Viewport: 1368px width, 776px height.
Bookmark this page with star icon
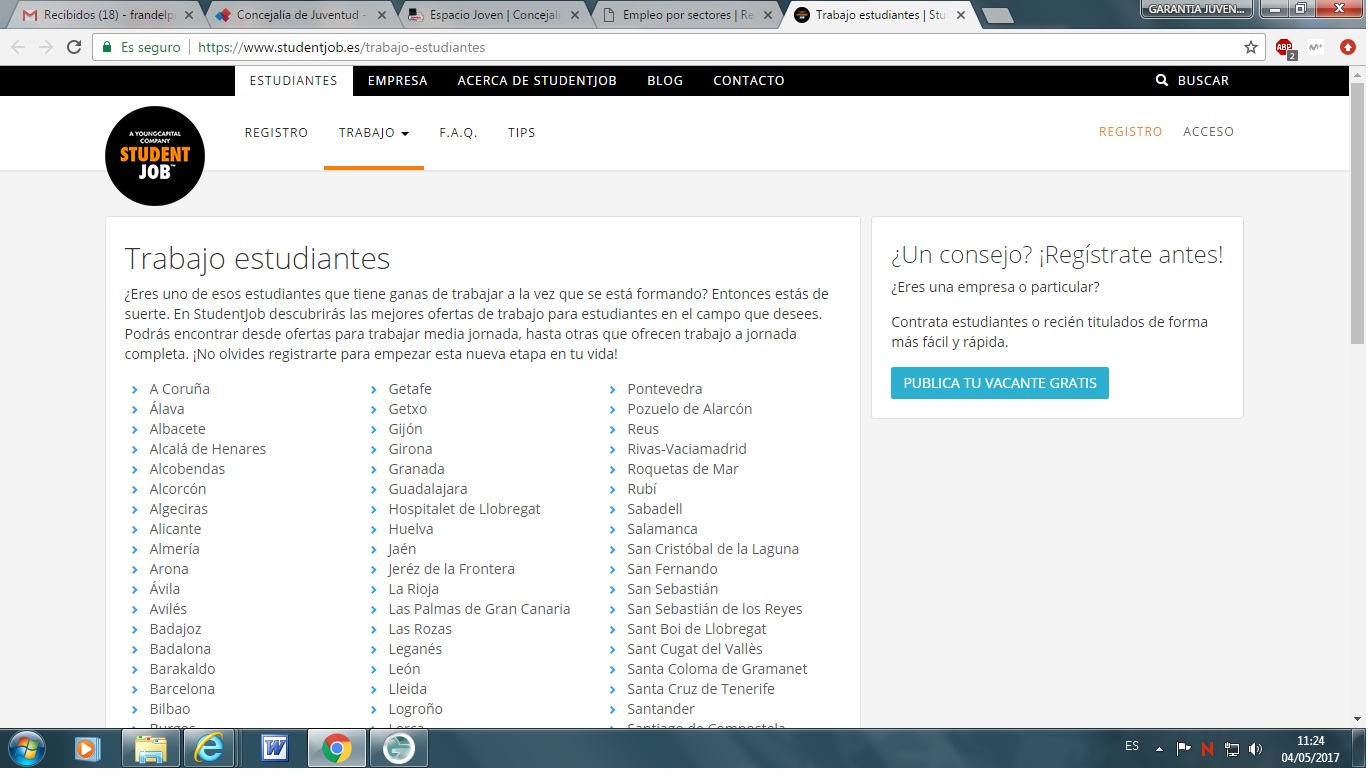[1250, 47]
